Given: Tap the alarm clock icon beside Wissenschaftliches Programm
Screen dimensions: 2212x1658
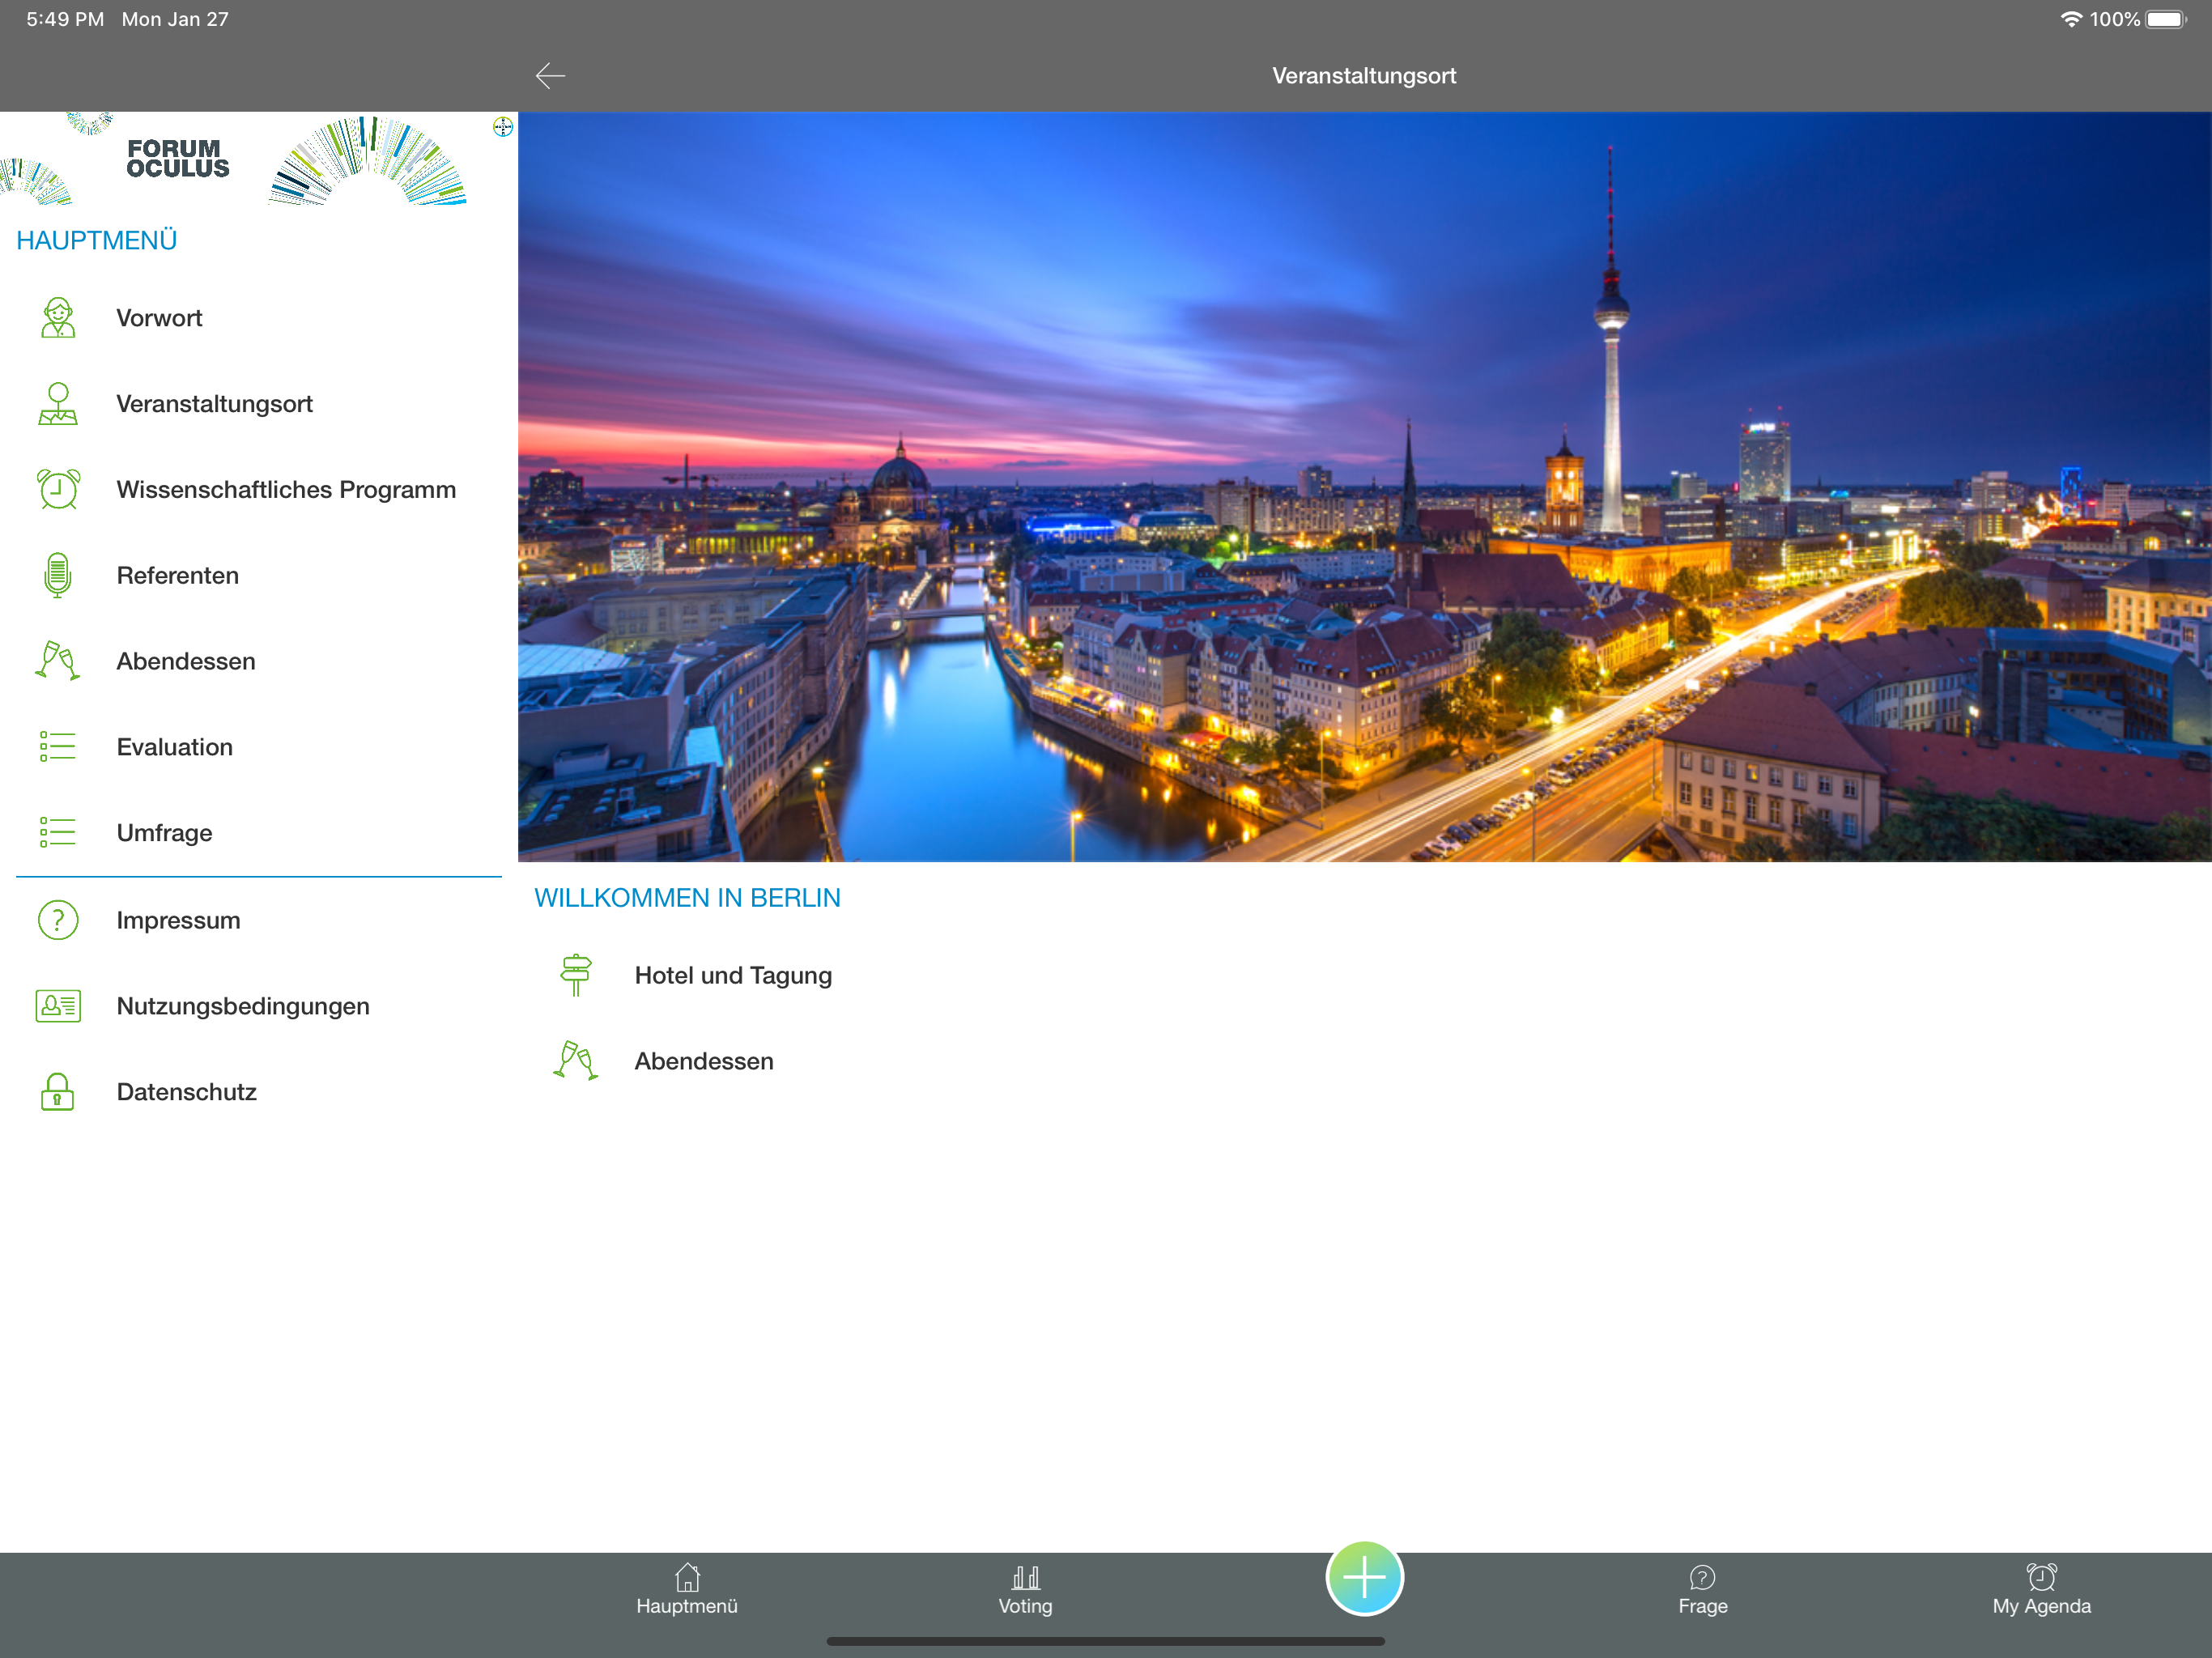Looking at the screenshot, I should click(58, 490).
